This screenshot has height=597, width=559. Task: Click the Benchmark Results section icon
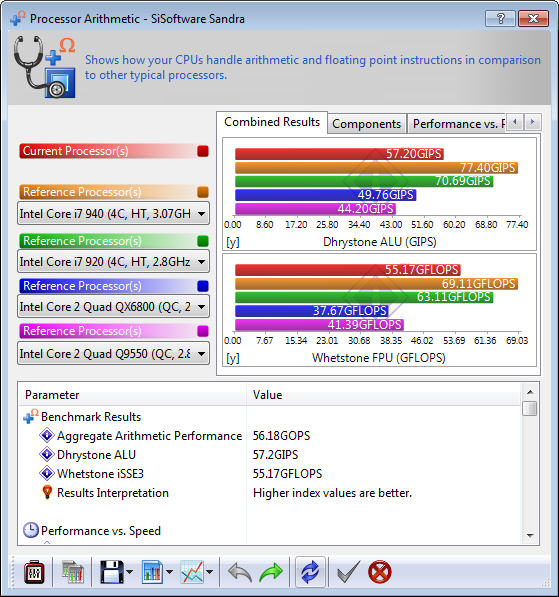[30, 417]
